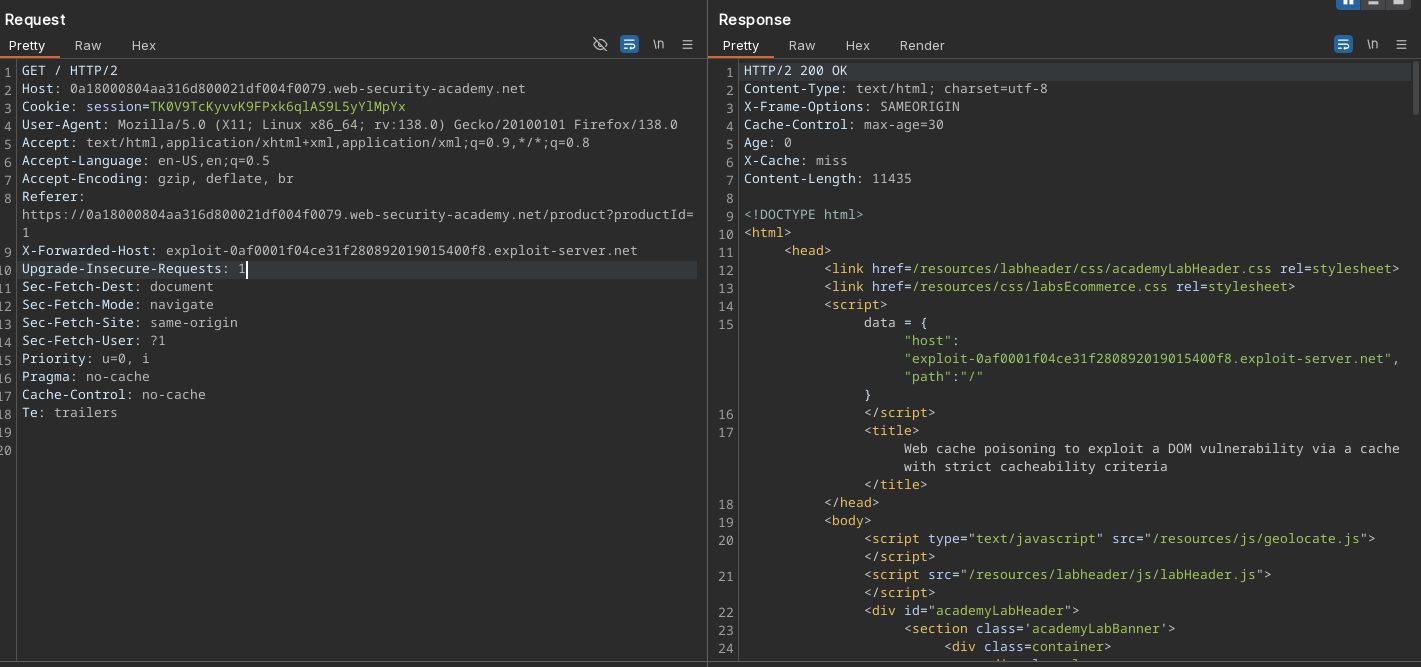This screenshot has width=1421, height=667.
Task: Switch Response view to Hex tab
Action: point(858,45)
